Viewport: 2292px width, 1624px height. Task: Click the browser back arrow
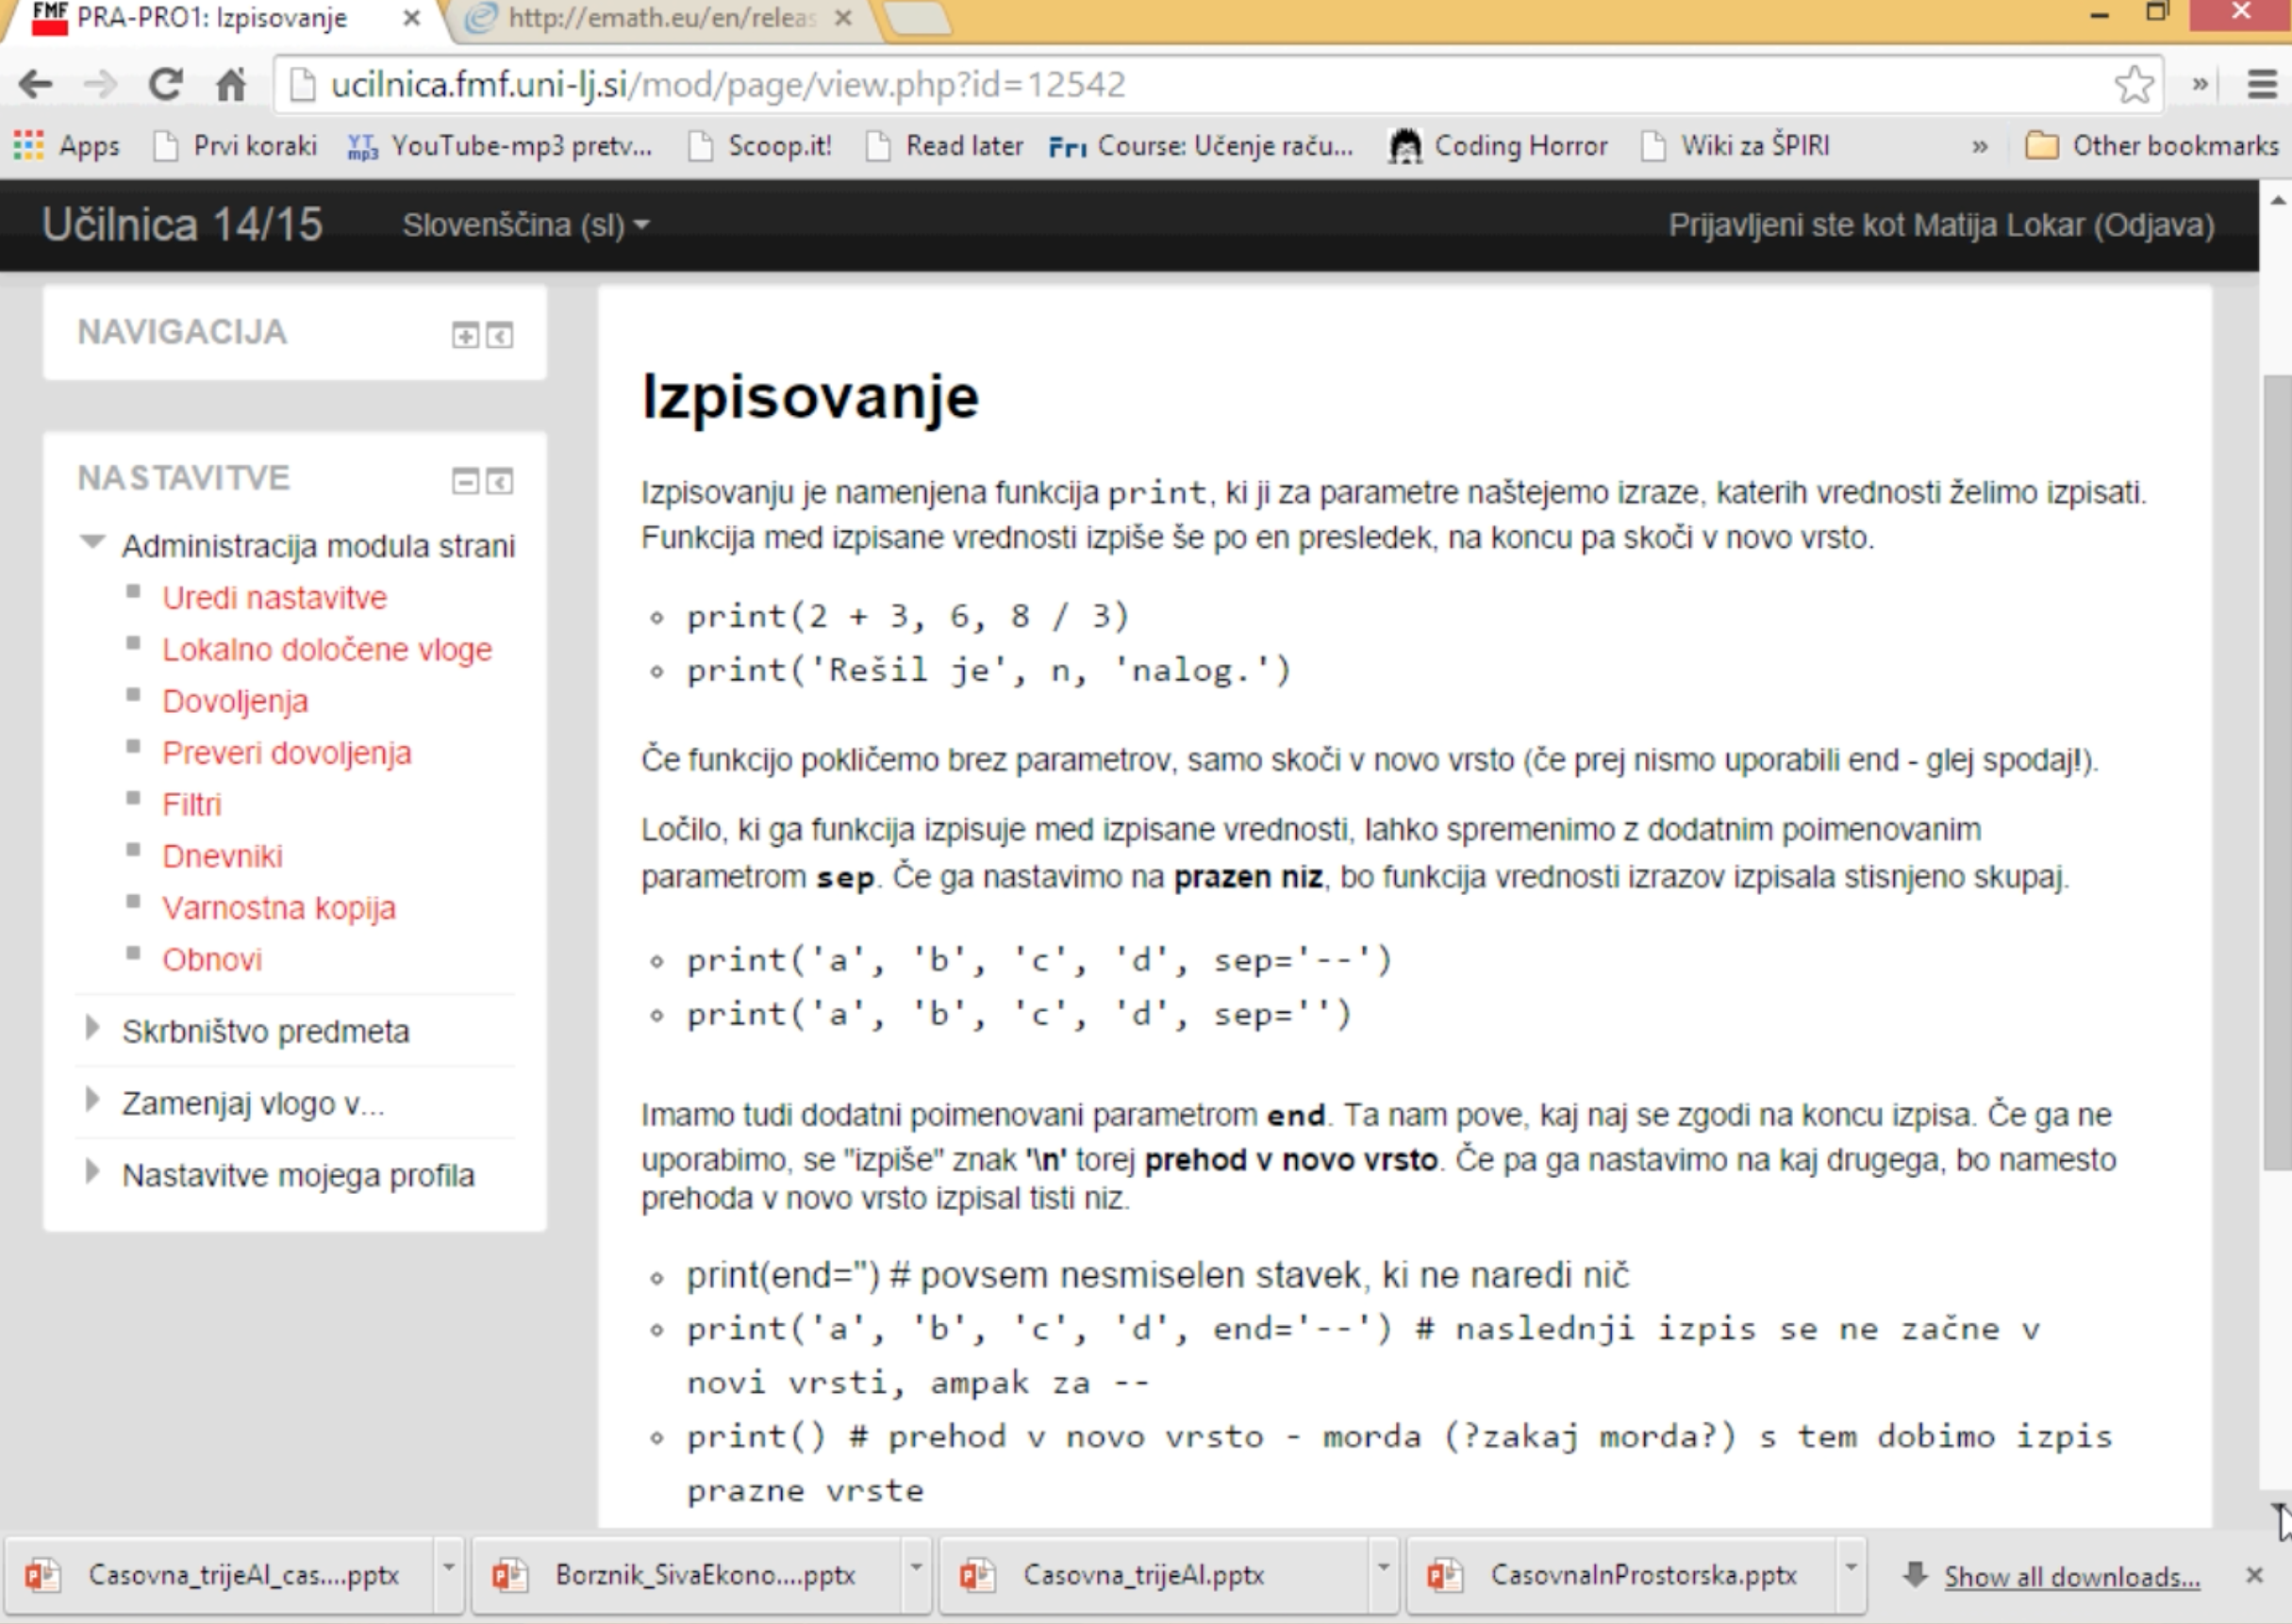(x=36, y=85)
